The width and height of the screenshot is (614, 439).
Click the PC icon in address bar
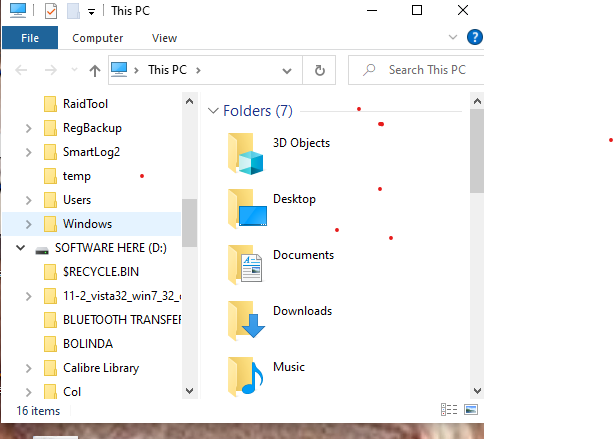[119, 70]
